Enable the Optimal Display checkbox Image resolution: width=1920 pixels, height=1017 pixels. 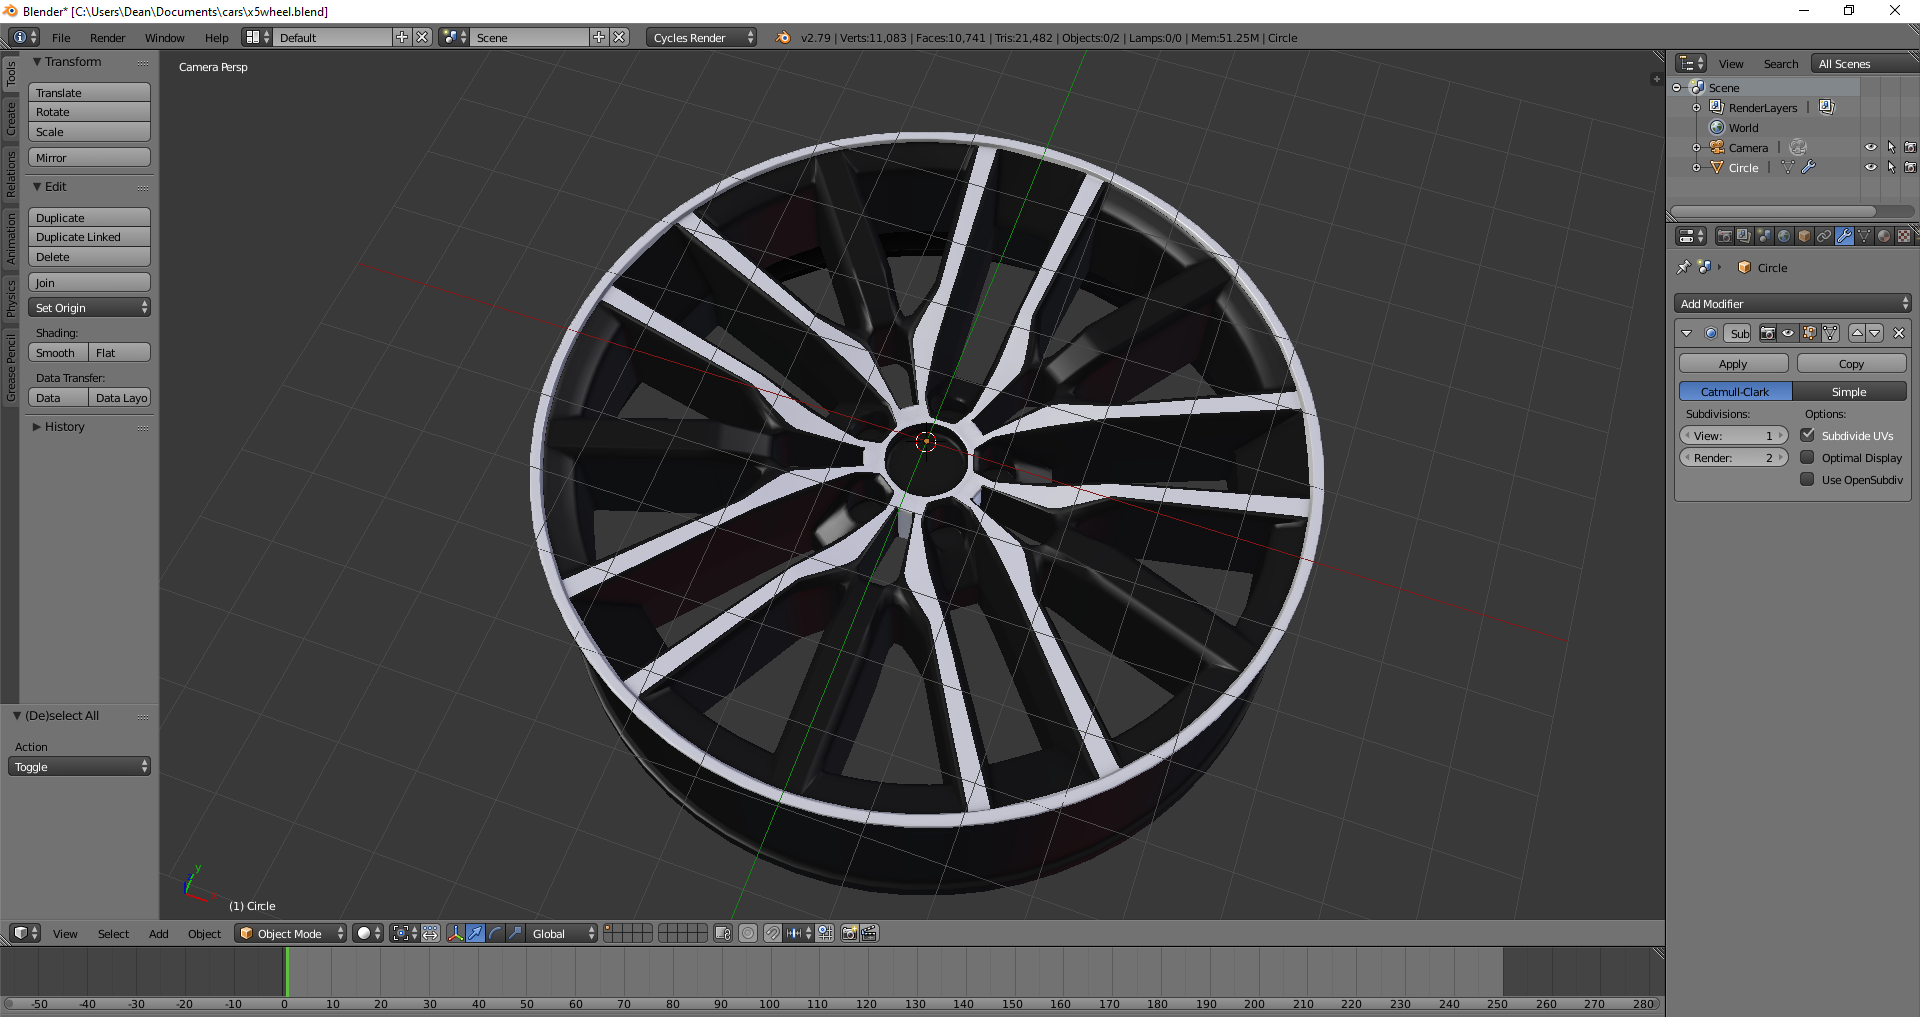(x=1807, y=457)
